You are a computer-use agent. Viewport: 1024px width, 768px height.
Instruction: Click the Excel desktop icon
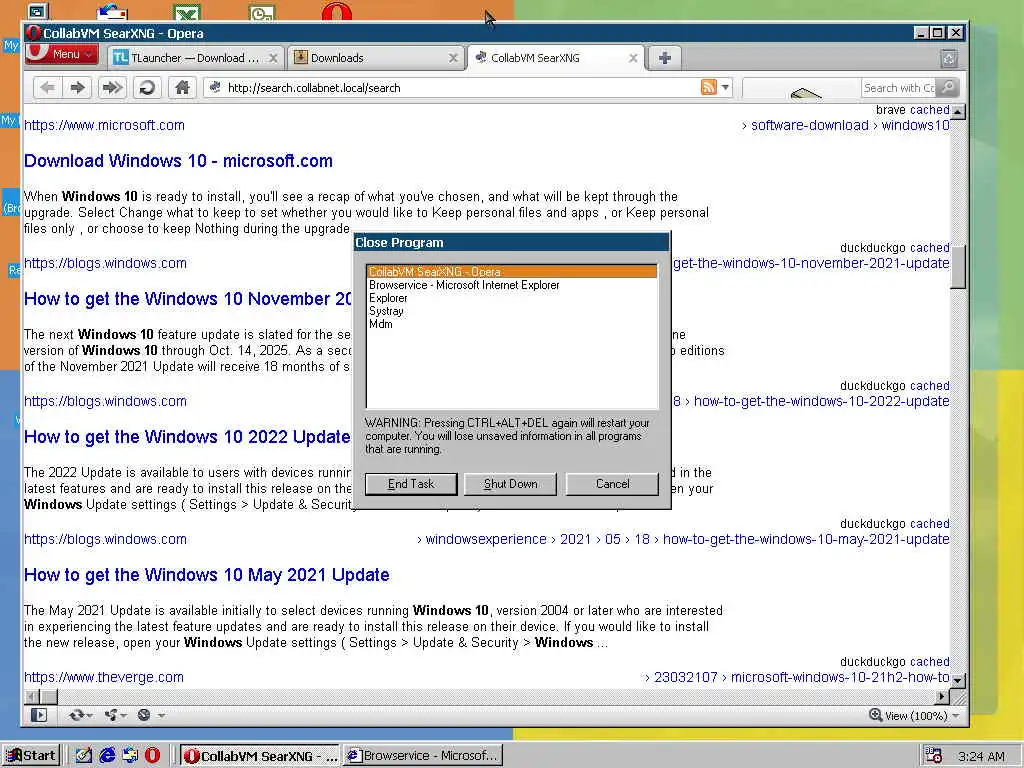tap(187, 12)
